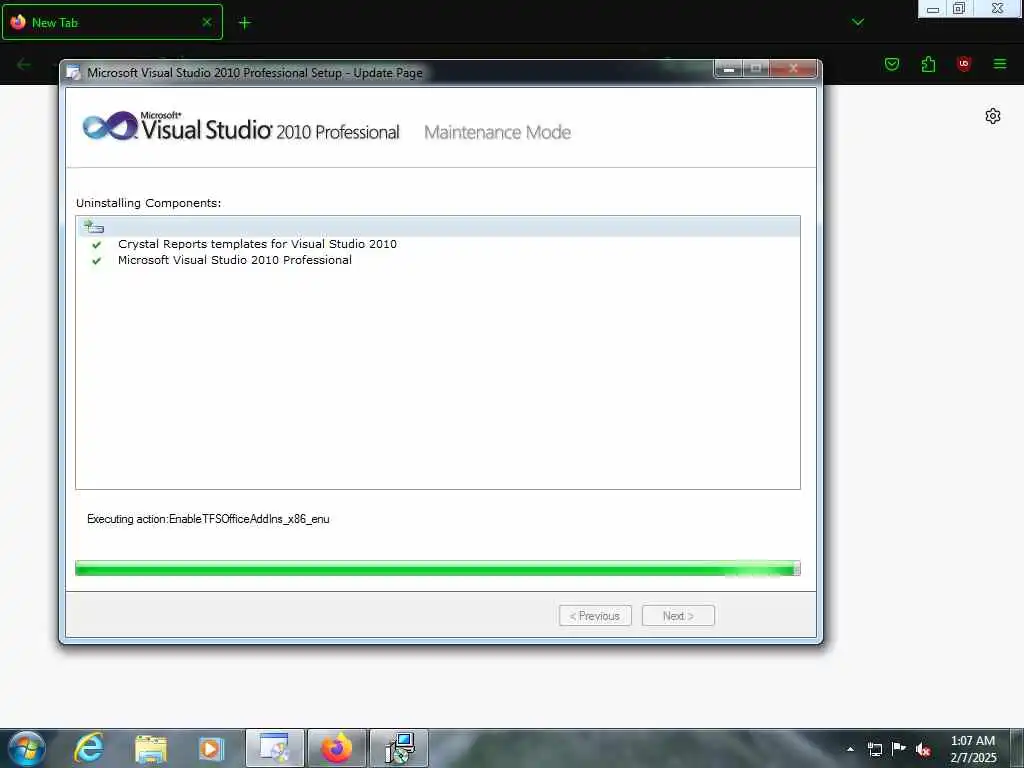Open the clock showing 1:07 AM
The height and width of the screenshot is (768, 1024).
point(972,741)
